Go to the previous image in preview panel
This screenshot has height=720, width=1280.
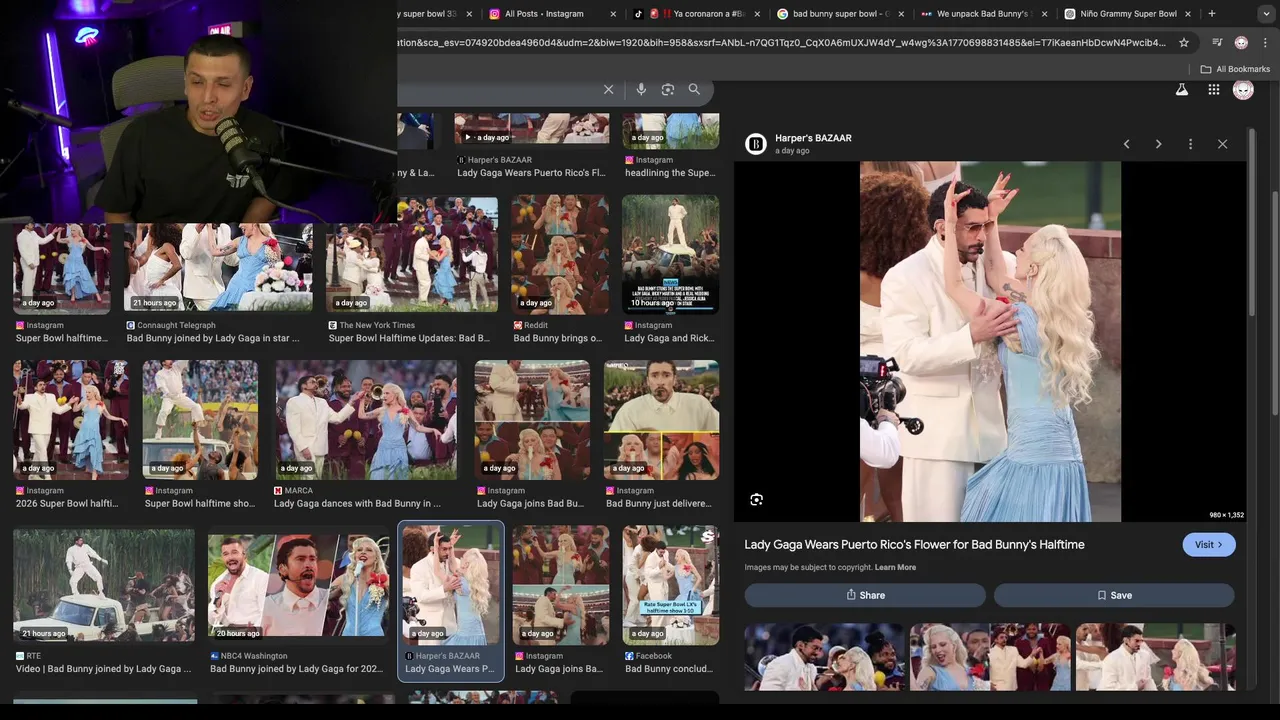pyautogui.click(x=1126, y=144)
